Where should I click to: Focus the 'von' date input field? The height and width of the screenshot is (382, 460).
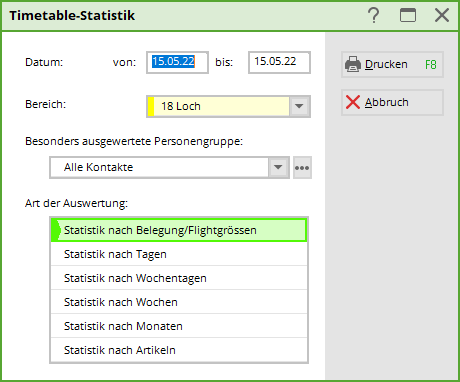pos(177,62)
